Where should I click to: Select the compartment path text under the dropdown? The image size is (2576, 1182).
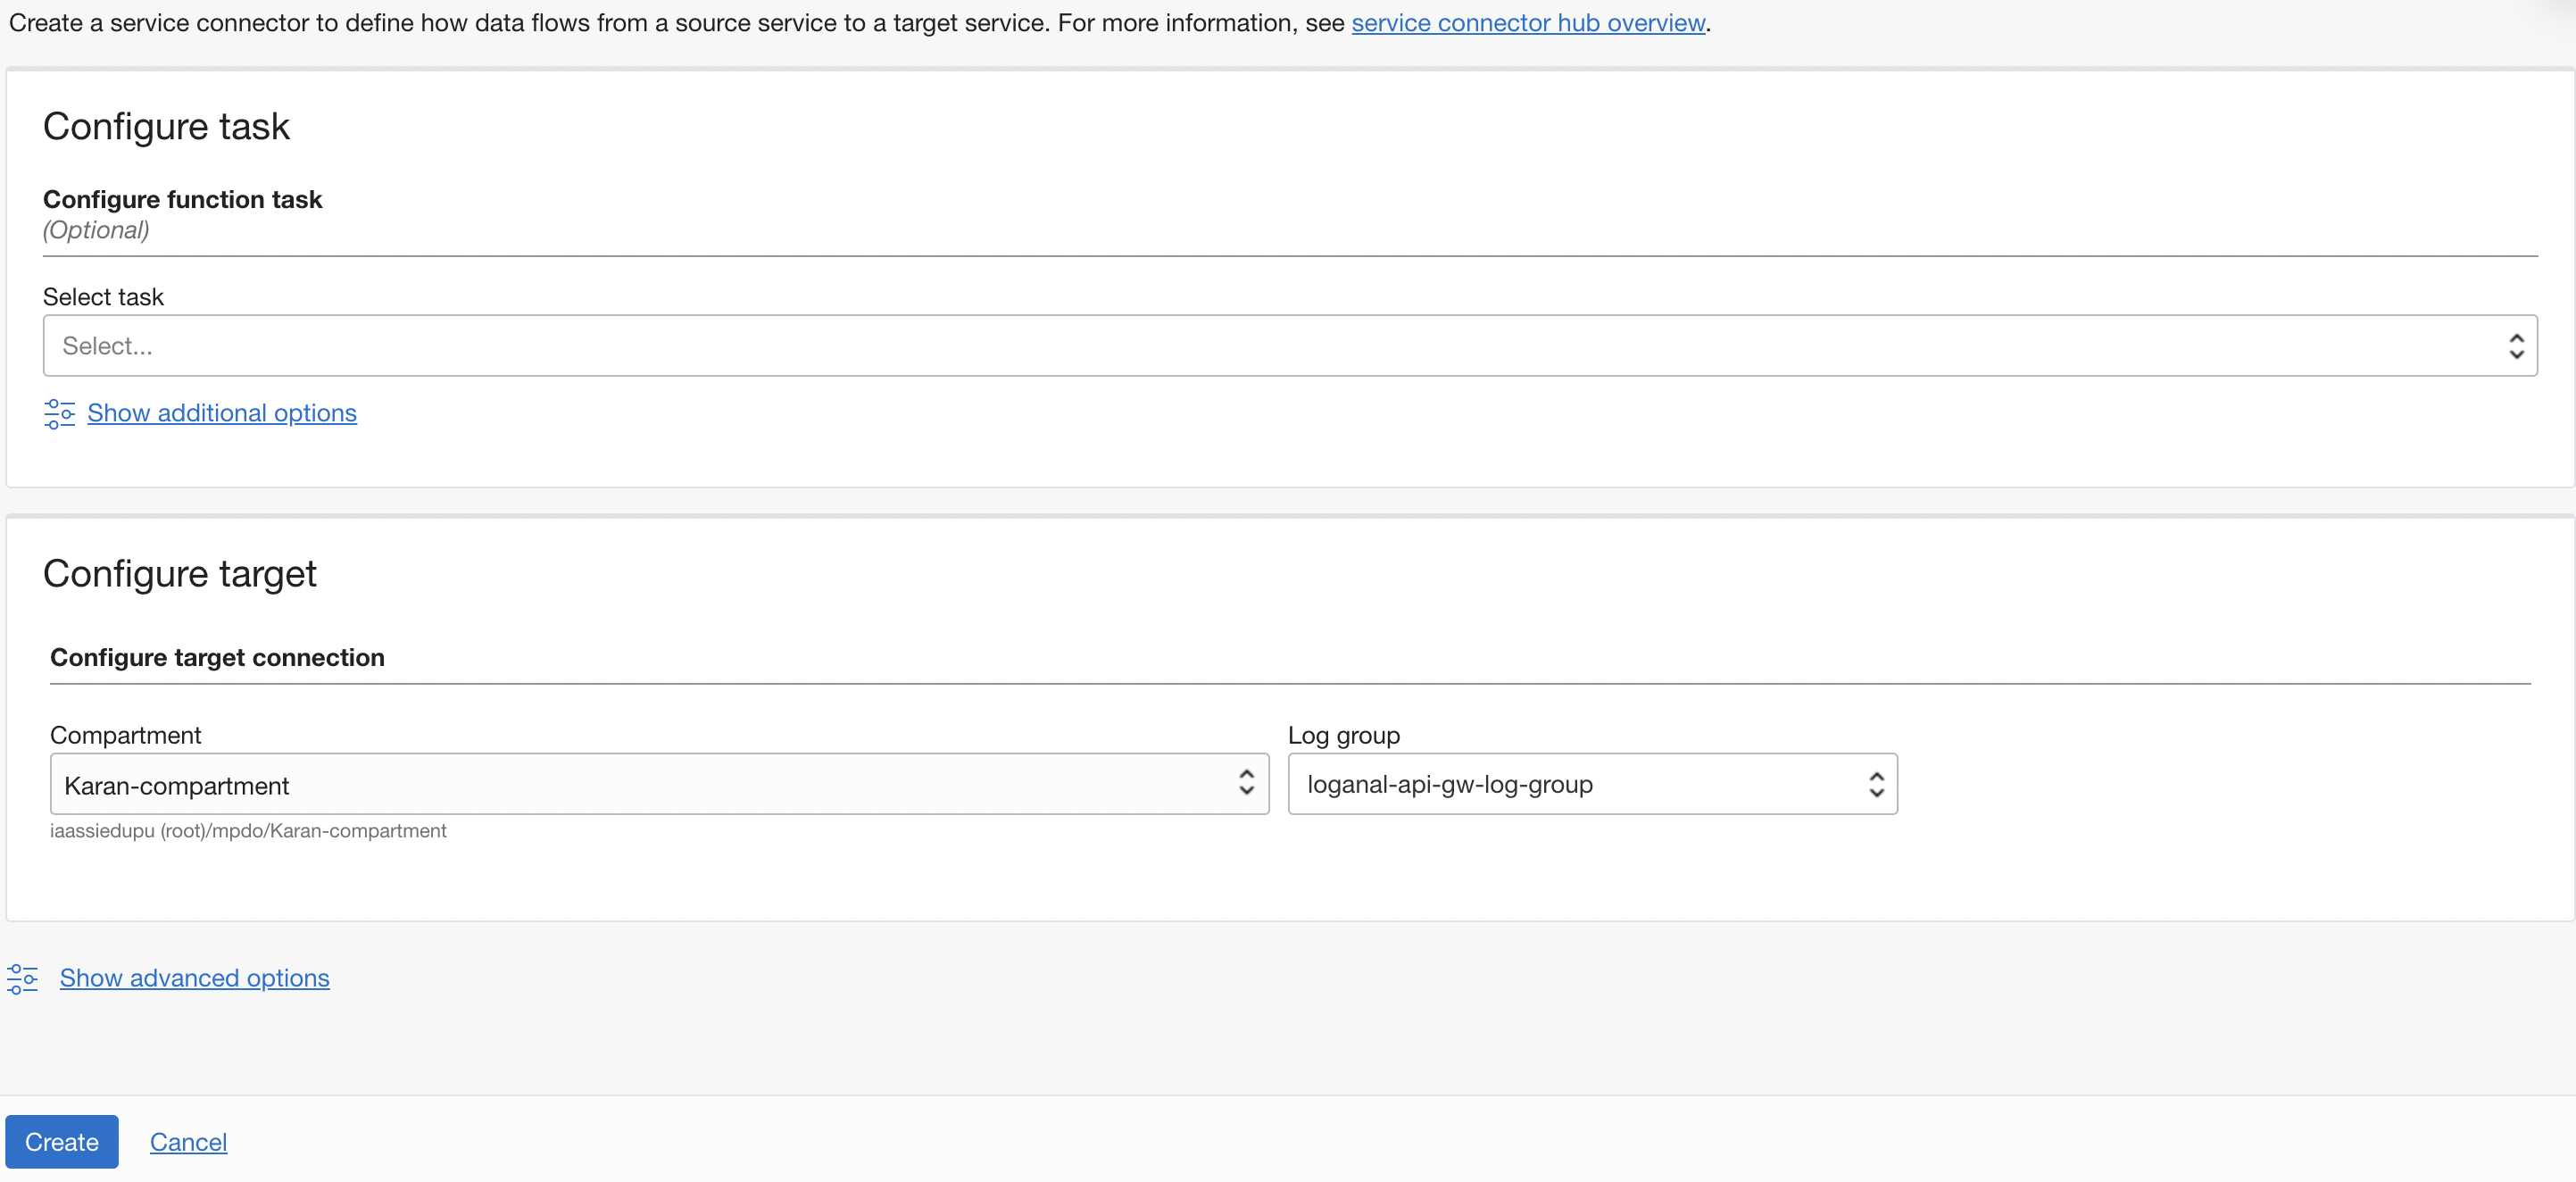click(248, 830)
